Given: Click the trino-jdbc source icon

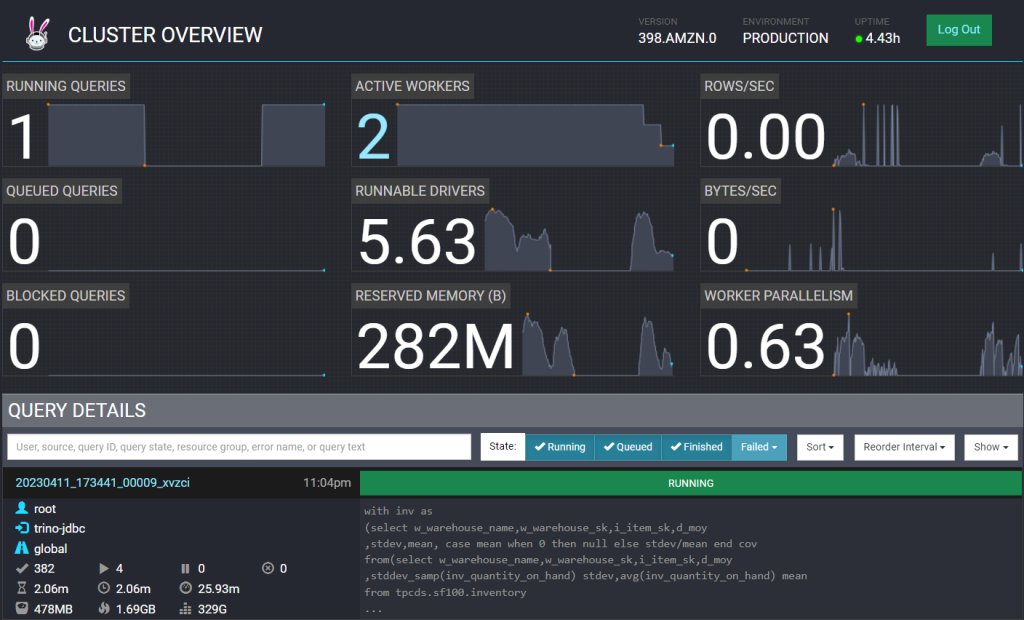Looking at the screenshot, I should (22, 529).
